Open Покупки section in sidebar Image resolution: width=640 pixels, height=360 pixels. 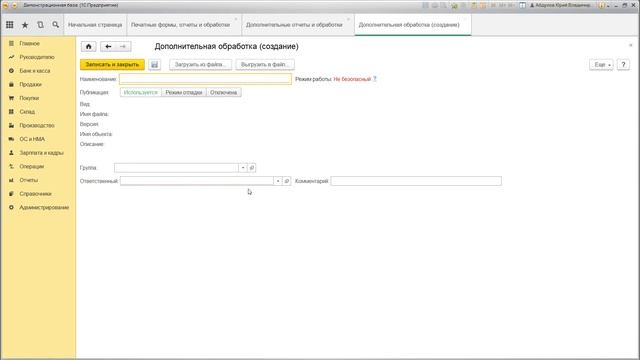pyautogui.click(x=29, y=98)
